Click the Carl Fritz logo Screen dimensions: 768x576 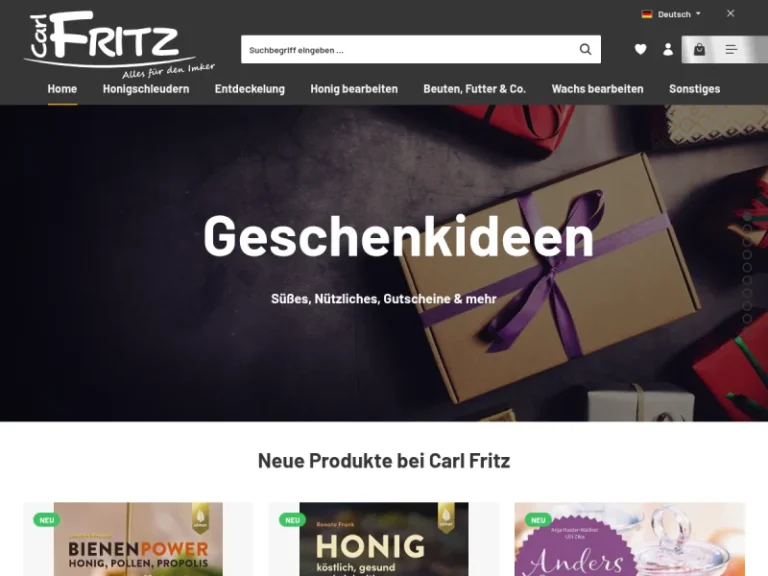pyautogui.click(x=119, y=44)
